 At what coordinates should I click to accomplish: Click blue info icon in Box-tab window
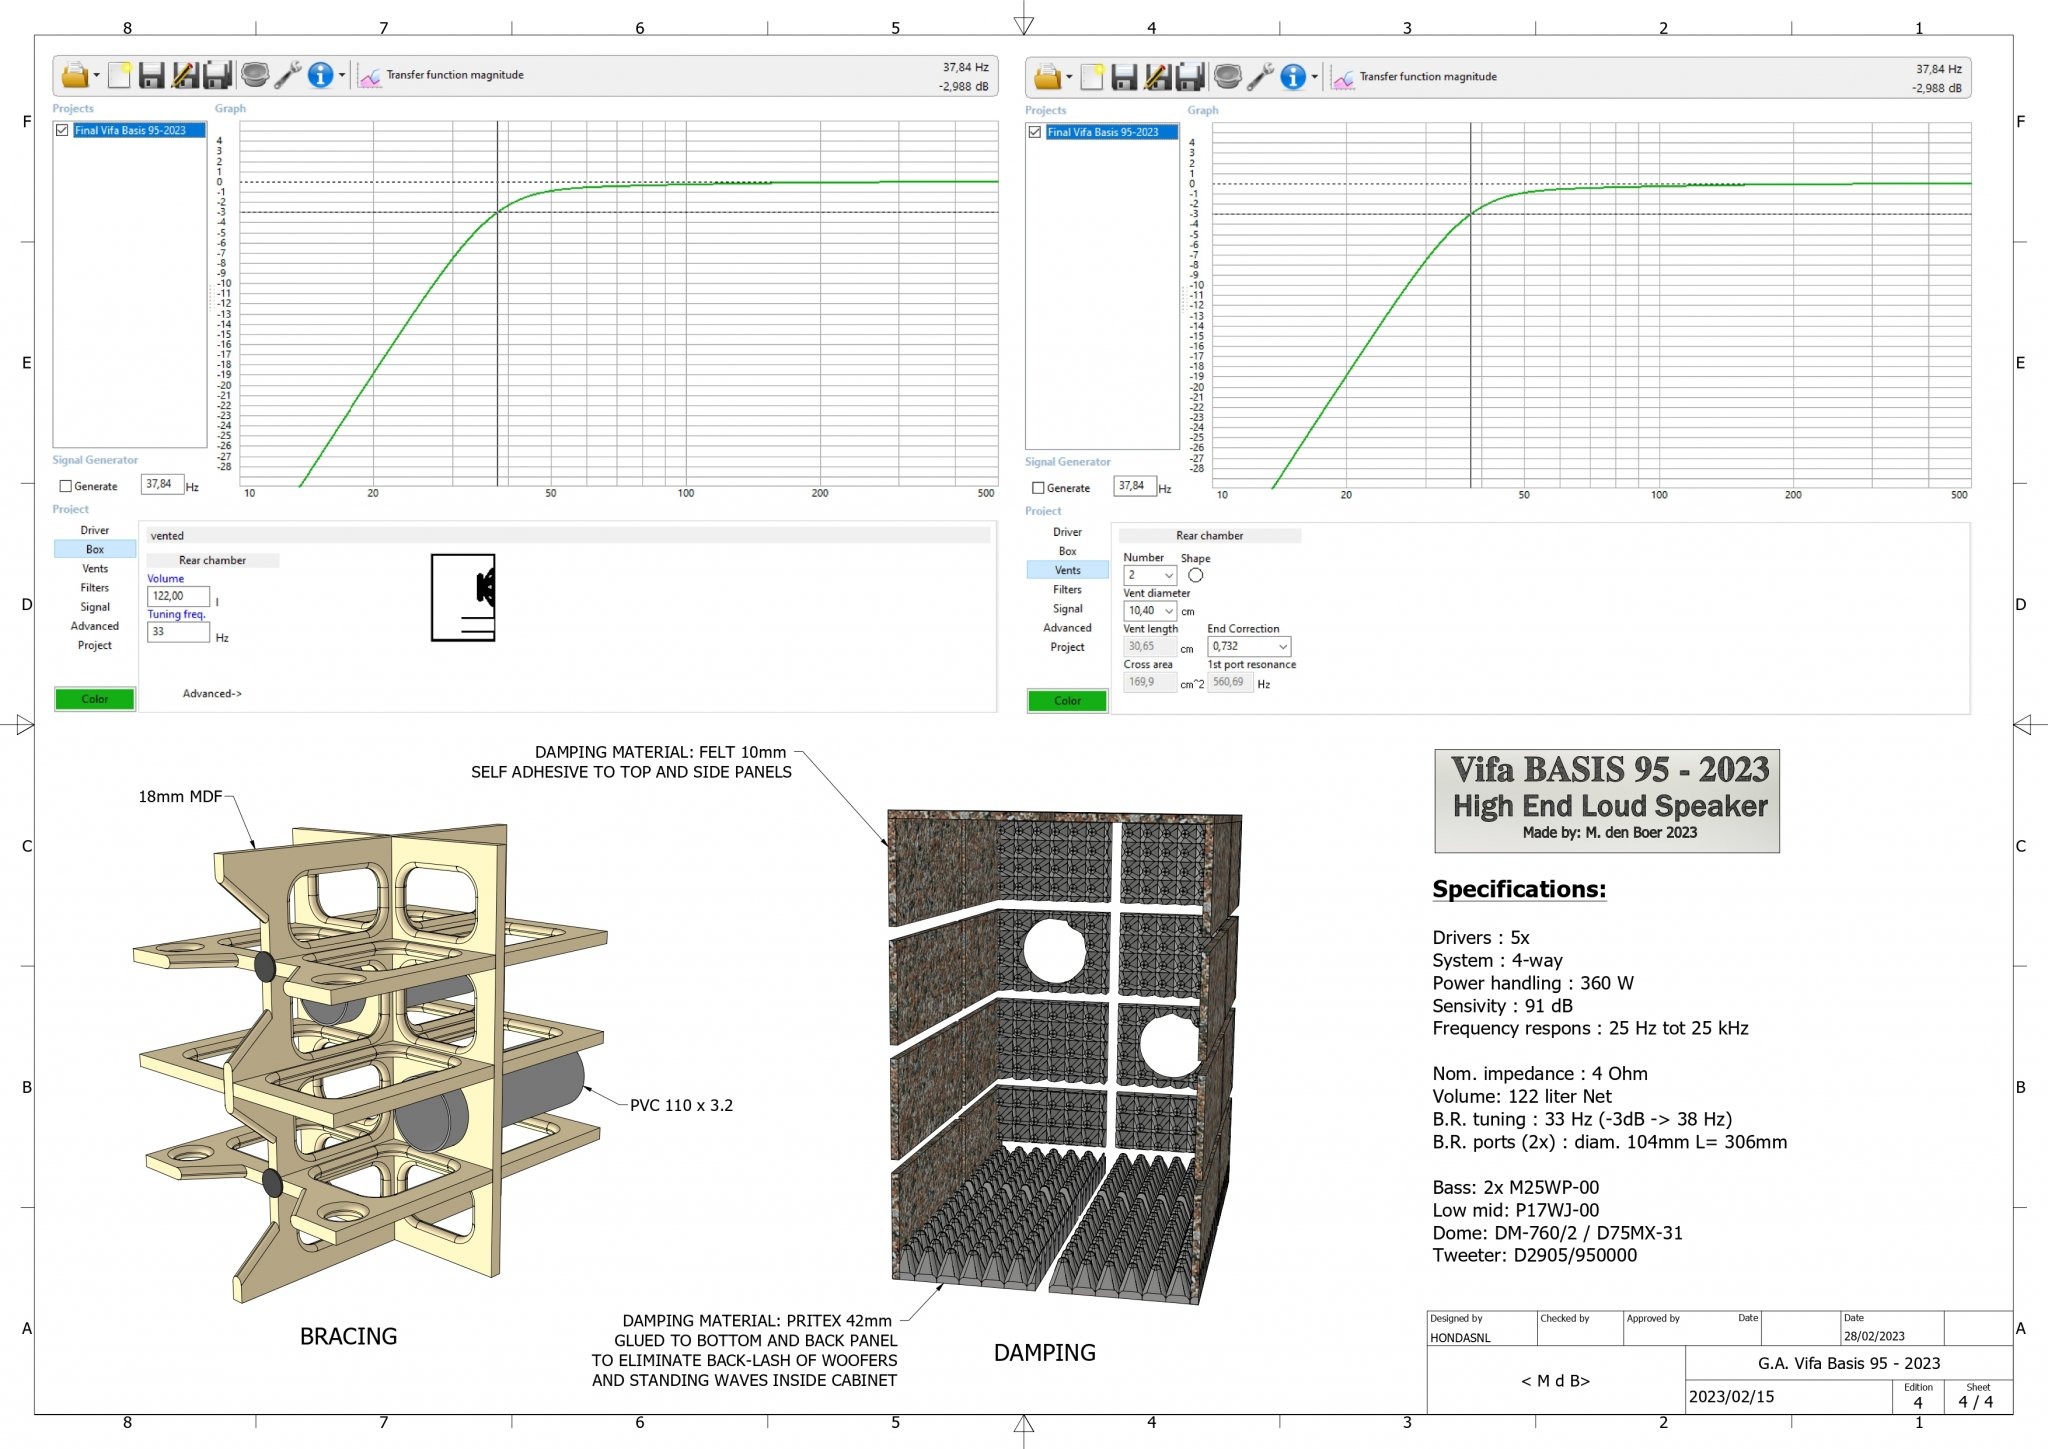click(320, 75)
